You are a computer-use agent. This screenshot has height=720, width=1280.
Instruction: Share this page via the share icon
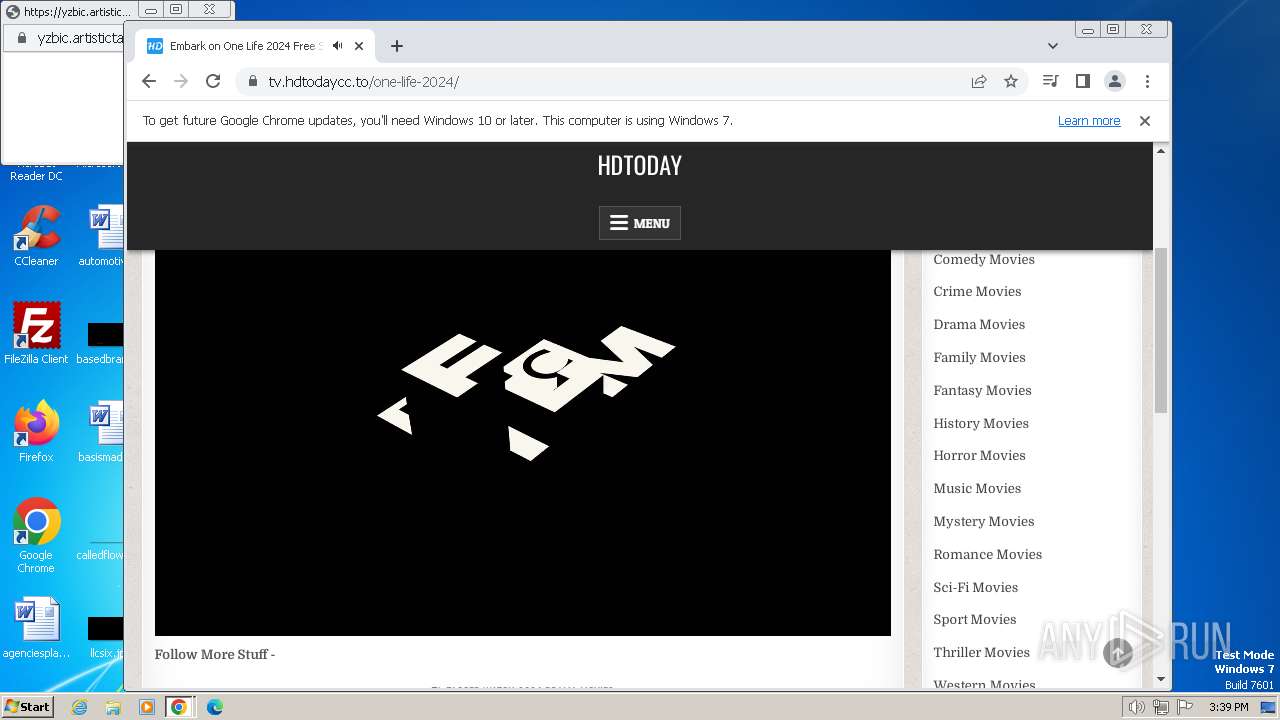979,82
